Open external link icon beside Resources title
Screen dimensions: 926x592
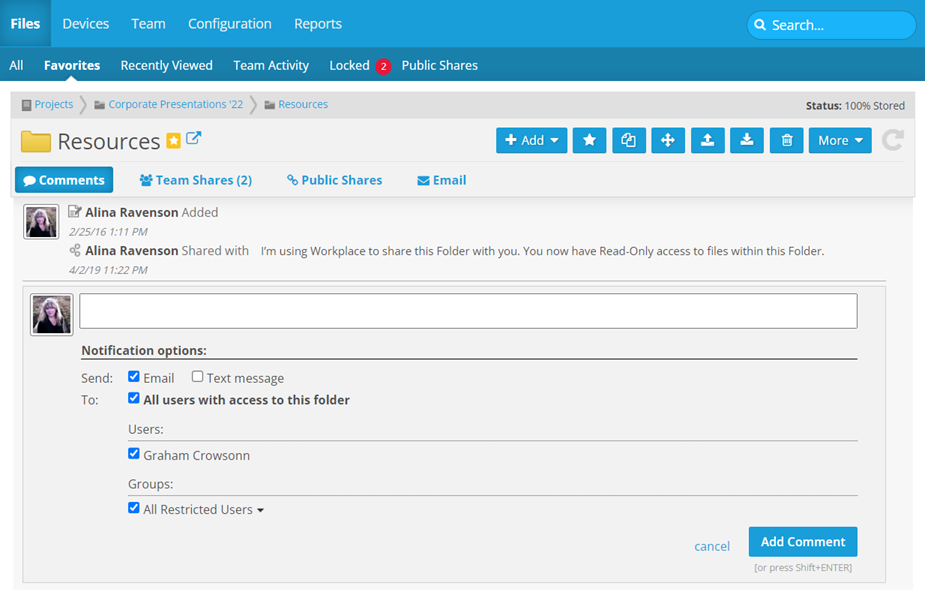click(194, 139)
